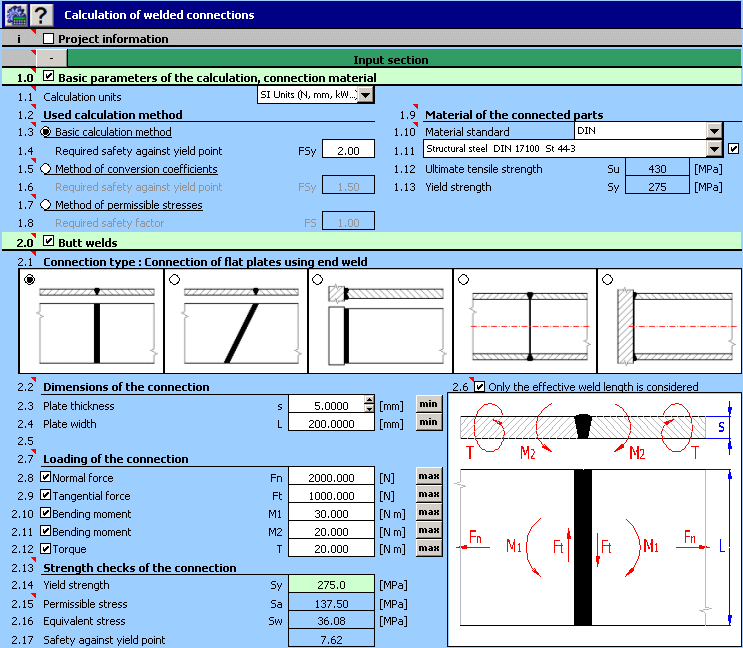Click min button for Plate thickness
Viewport: 743px width, 648px height.
click(x=428, y=404)
